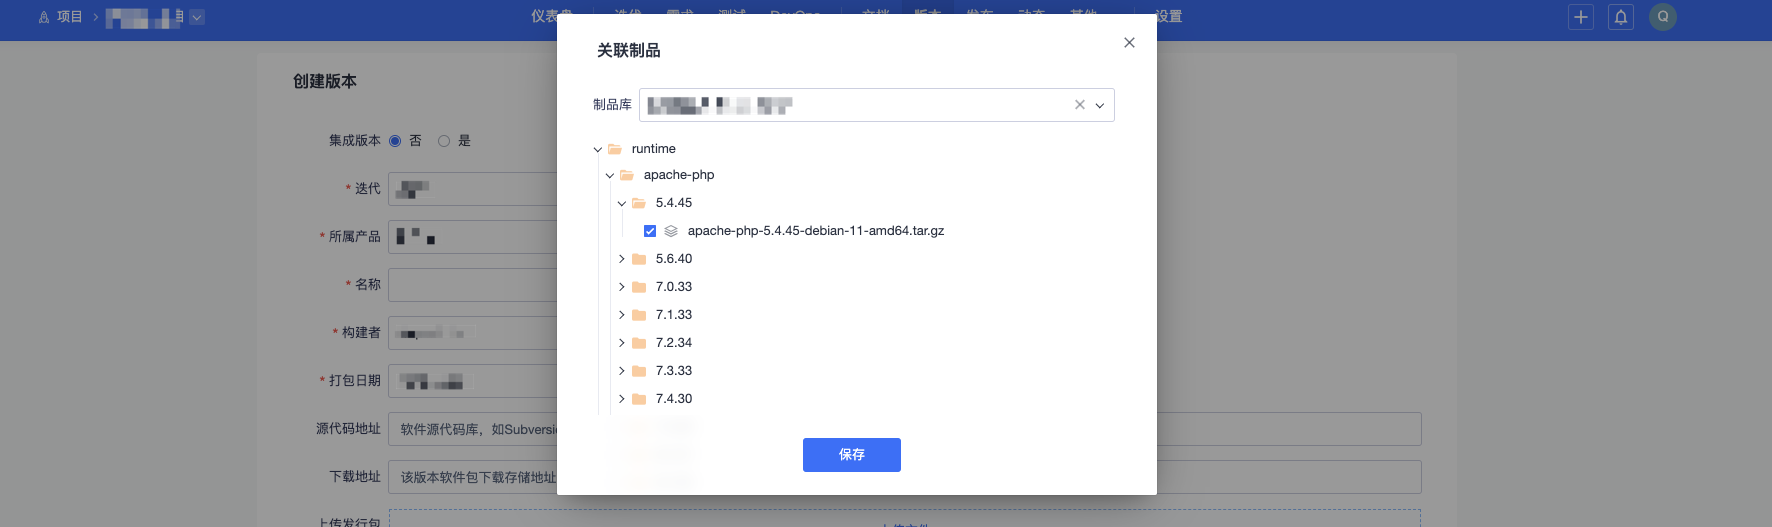Open the 设置 menu item

[1169, 17]
